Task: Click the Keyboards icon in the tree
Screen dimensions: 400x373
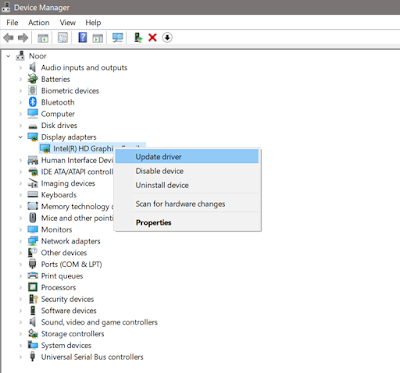Action: [x=33, y=194]
